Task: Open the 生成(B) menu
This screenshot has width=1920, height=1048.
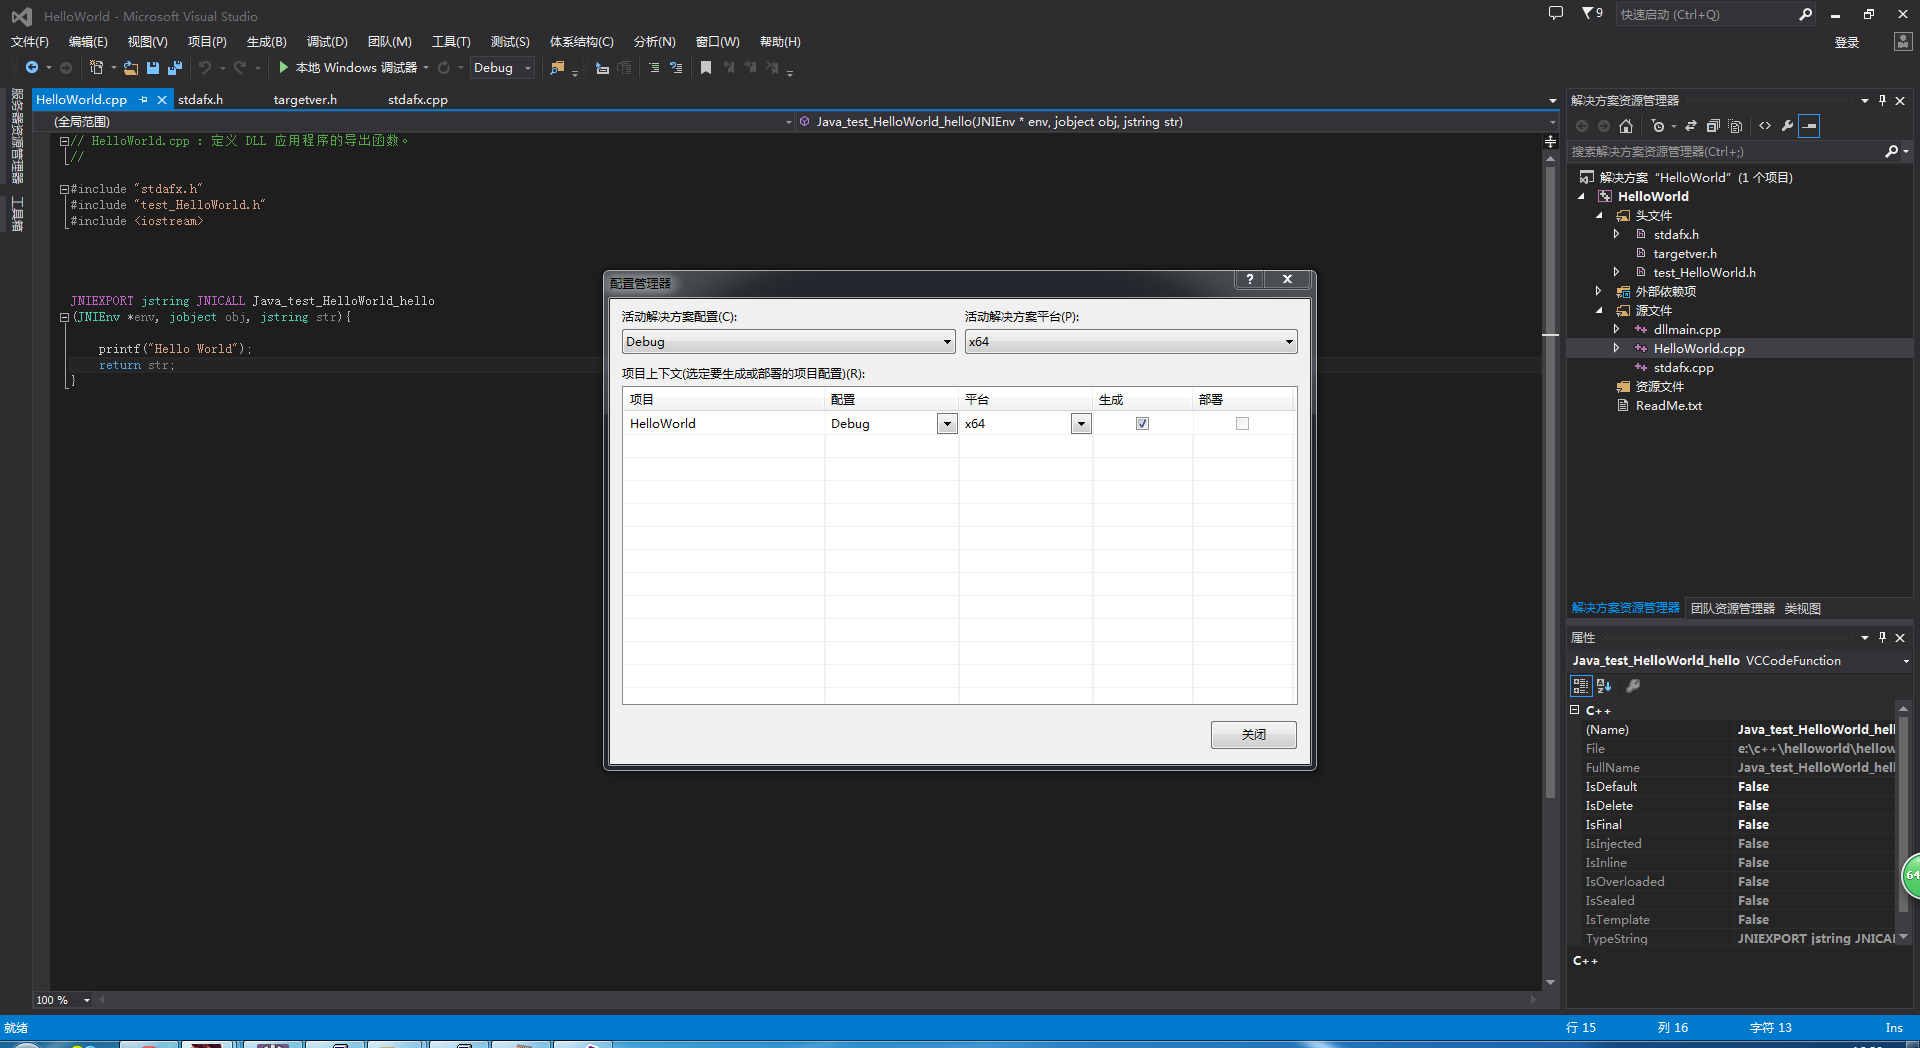Action: [267, 42]
